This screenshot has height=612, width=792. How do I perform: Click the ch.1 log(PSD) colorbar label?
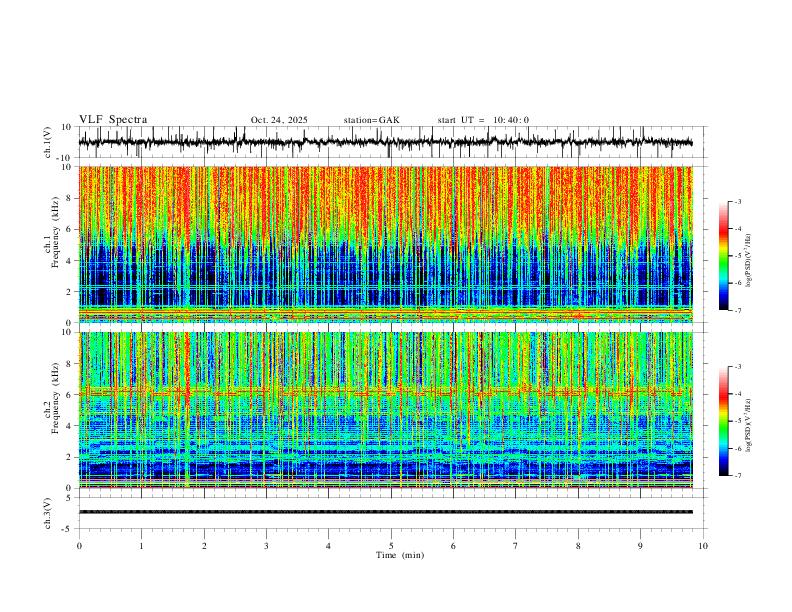pos(749,260)
